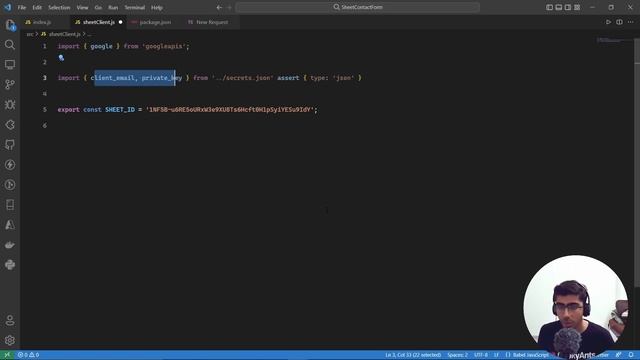Open the File menu
This screenshot has height=360, width=640.
point(22,7)
